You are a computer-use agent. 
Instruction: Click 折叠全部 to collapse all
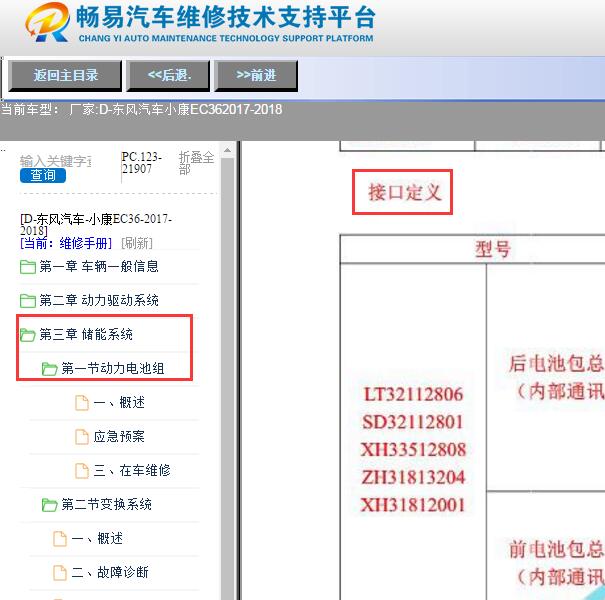(x=196, y=163)
